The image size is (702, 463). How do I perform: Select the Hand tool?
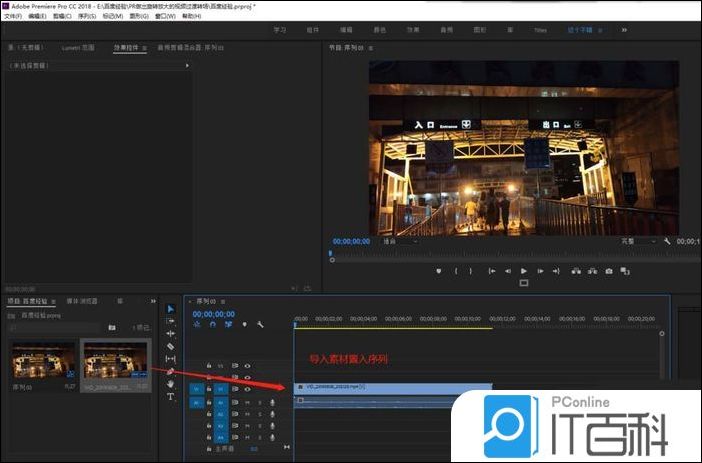(170, 384)
